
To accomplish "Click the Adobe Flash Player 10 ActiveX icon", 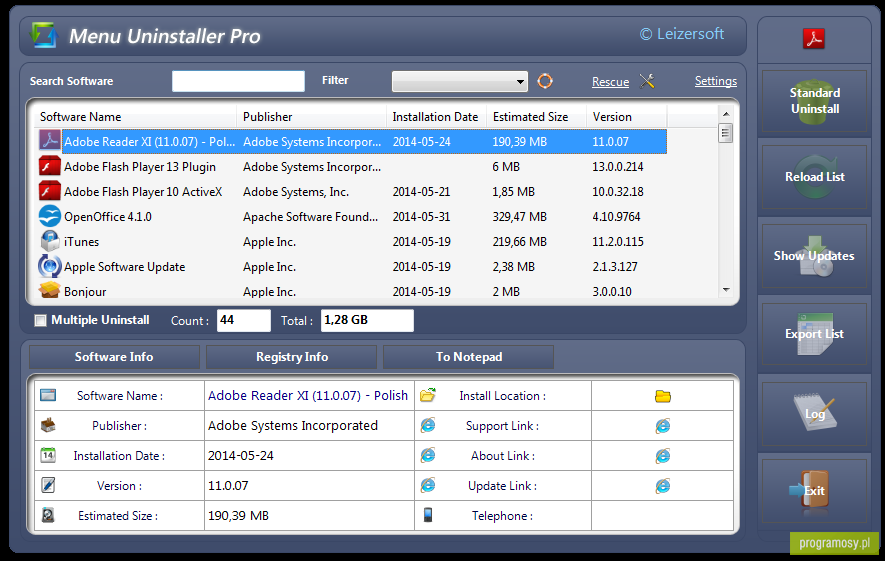I will [x=50, y=191].
